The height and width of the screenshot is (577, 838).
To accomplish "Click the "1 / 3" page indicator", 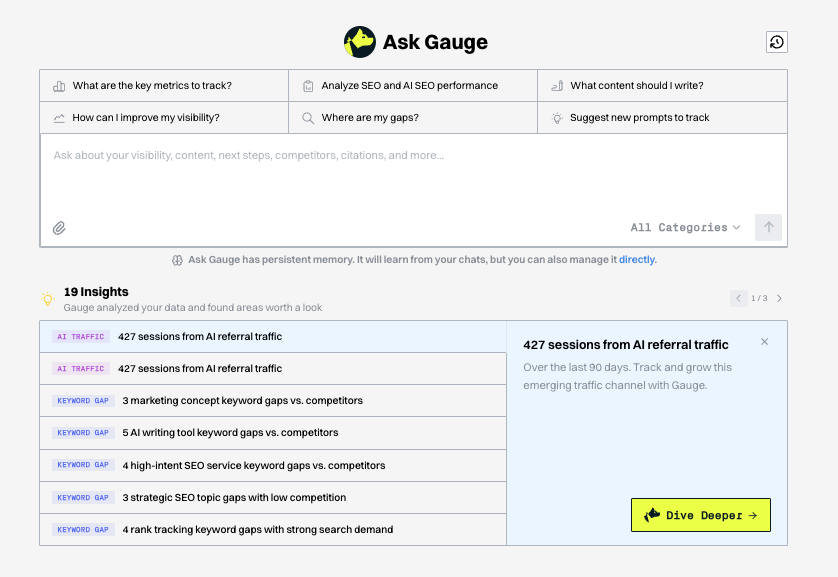I will tap(759, 298).
